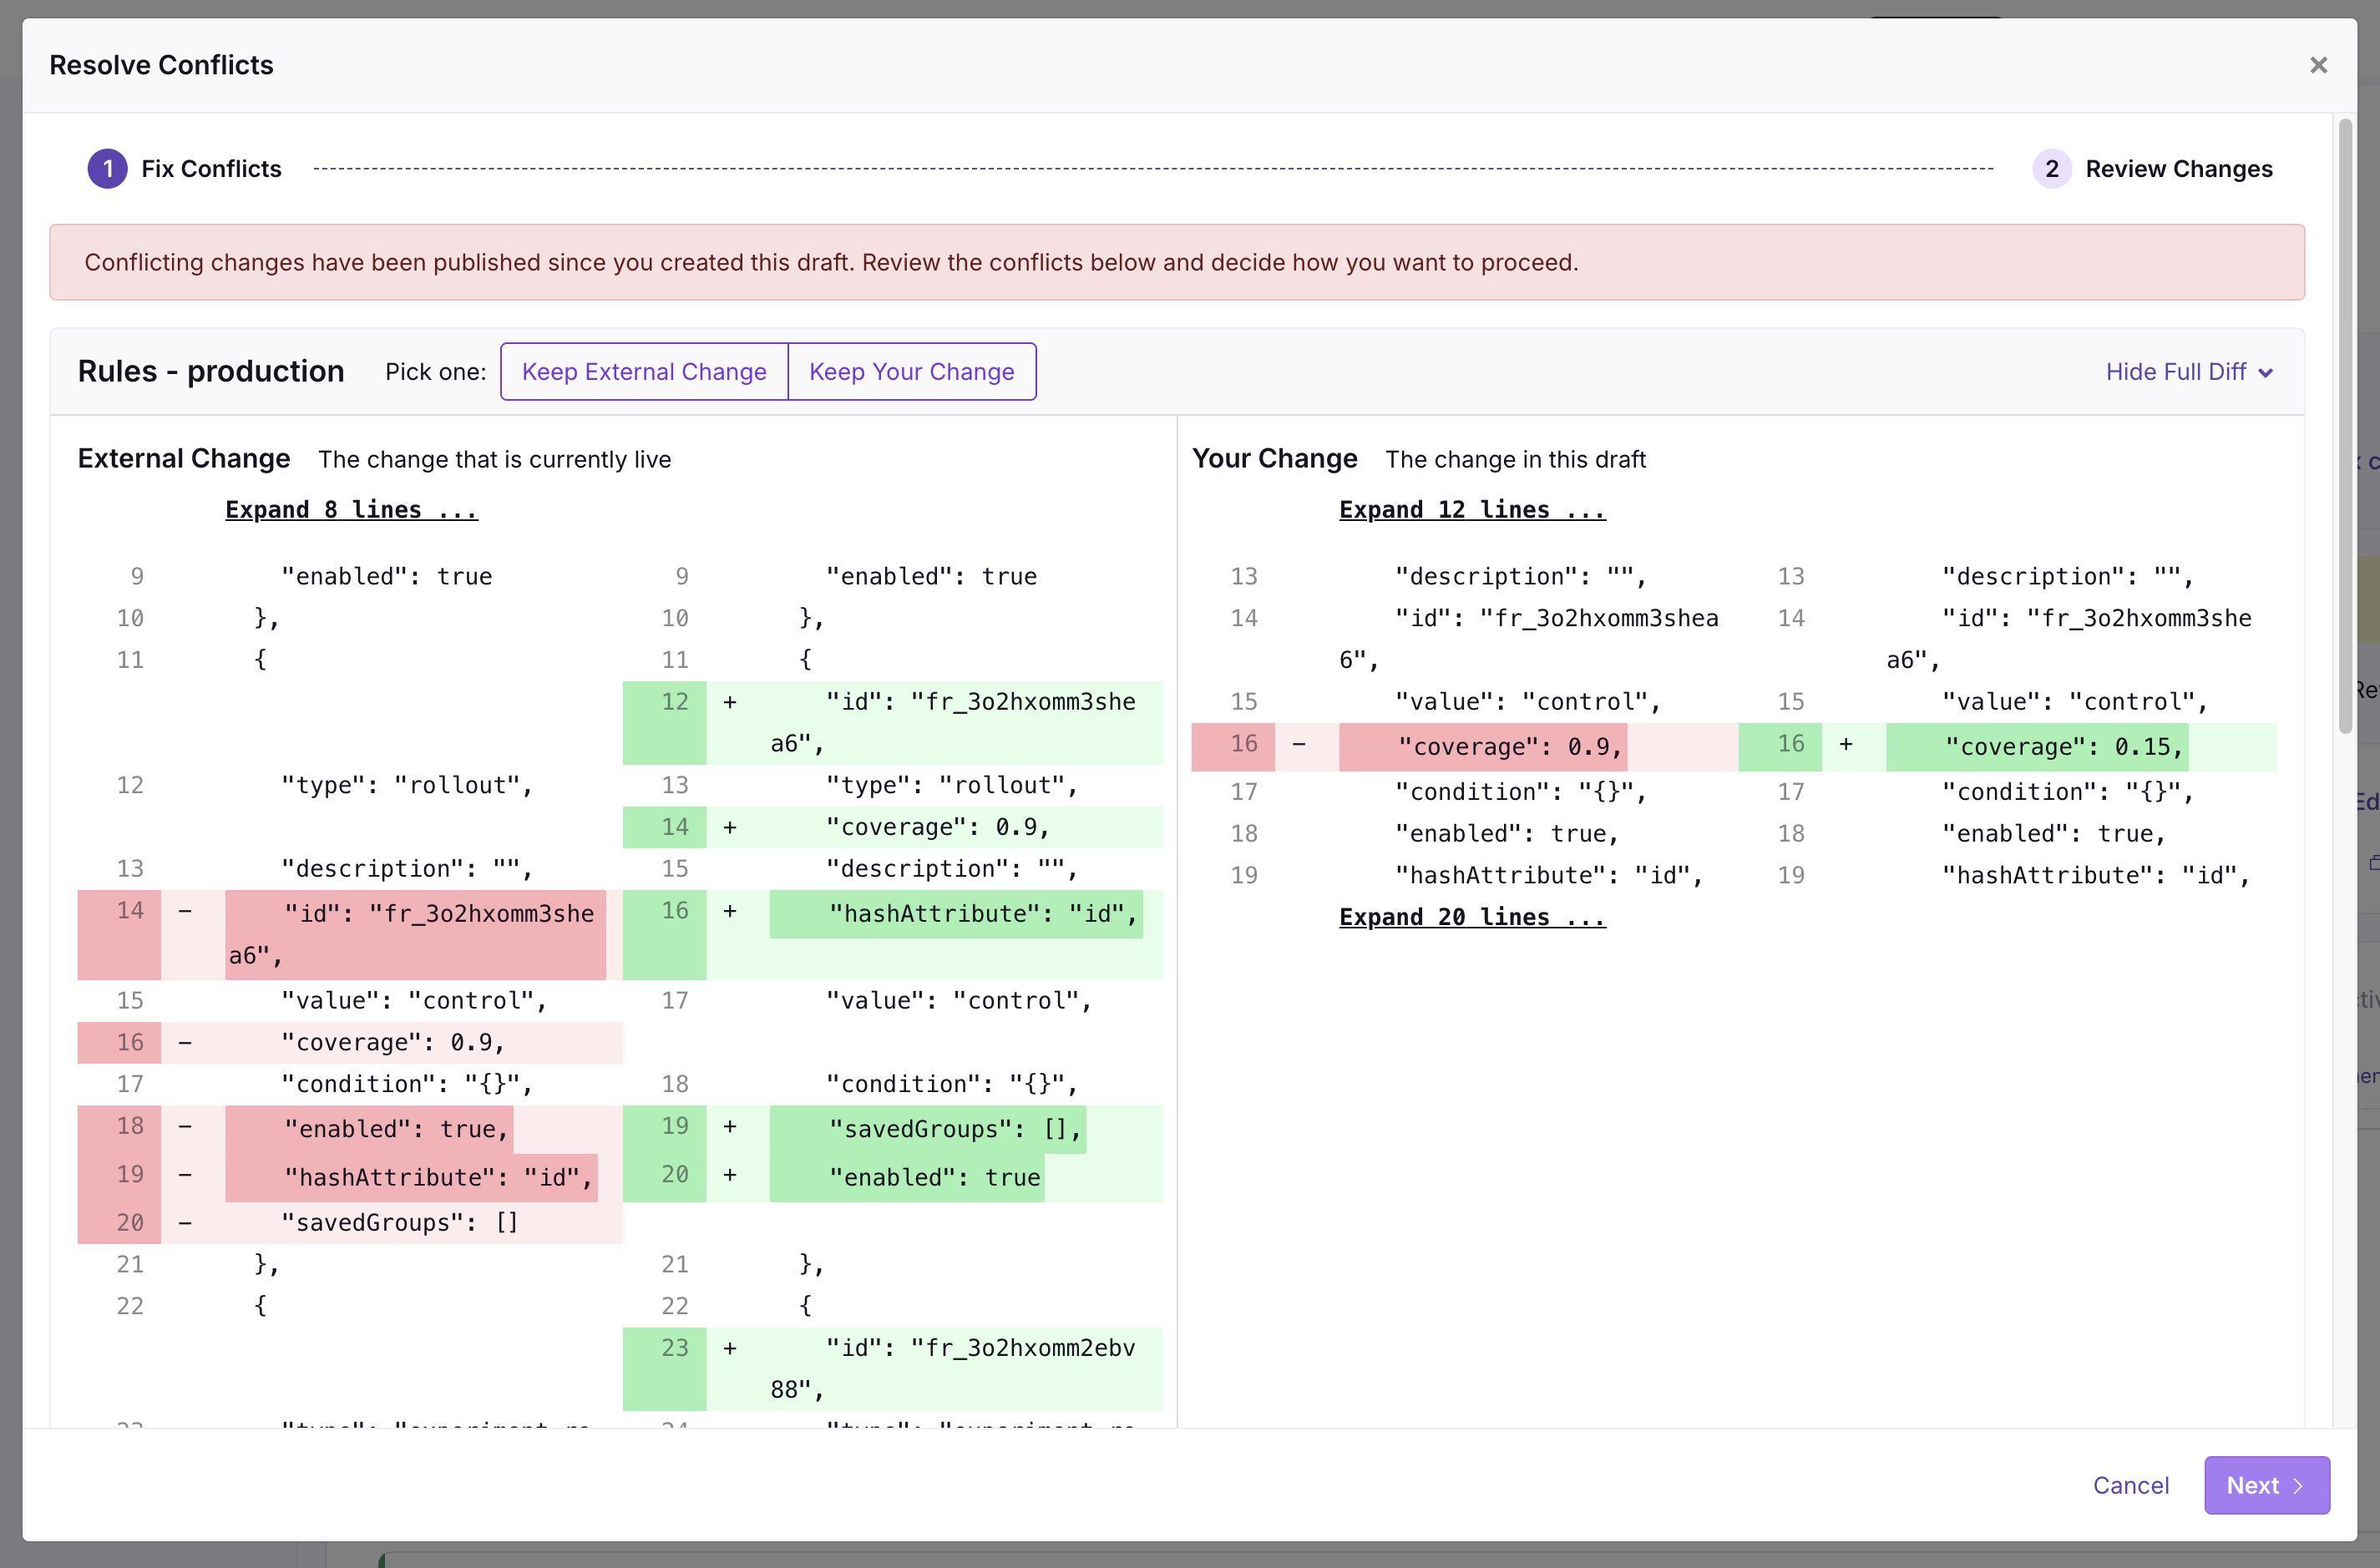This screenshot has height=1568, width=2380.
Task: Select Keep External Change option
Action: 644,372
